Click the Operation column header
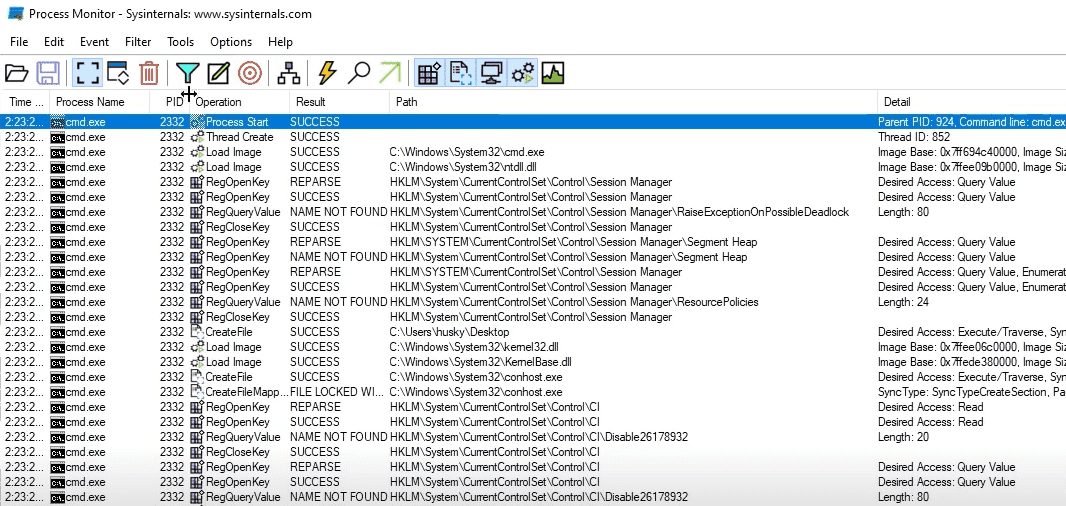This screenshot has width=1066, height=506. (x=239, y=102)
